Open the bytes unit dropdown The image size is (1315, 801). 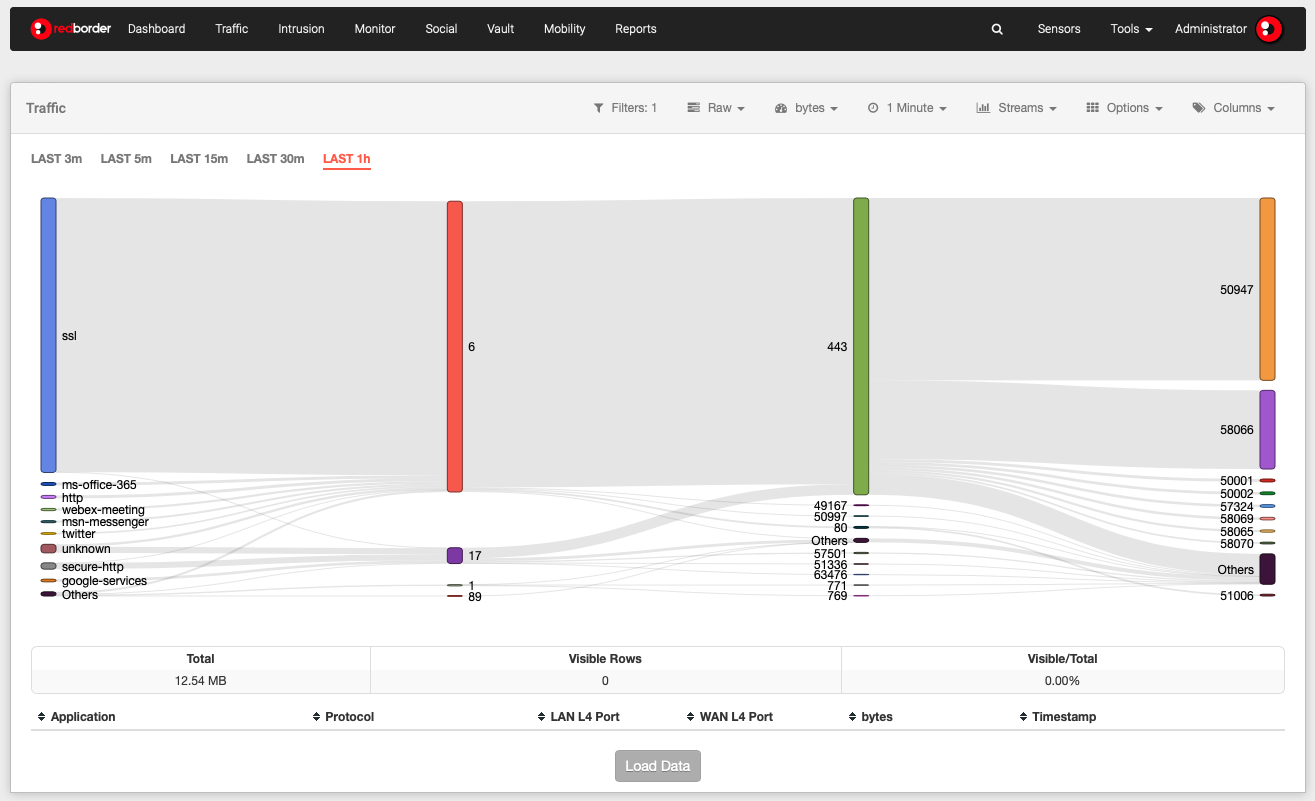point(806,108)
